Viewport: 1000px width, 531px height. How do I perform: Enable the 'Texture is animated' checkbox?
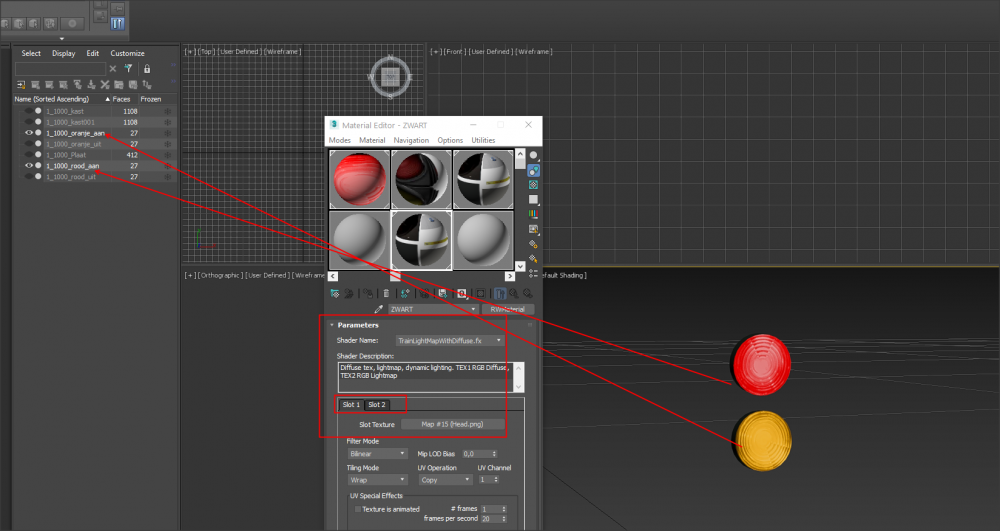pyautogui.click(x=358, y=509)
